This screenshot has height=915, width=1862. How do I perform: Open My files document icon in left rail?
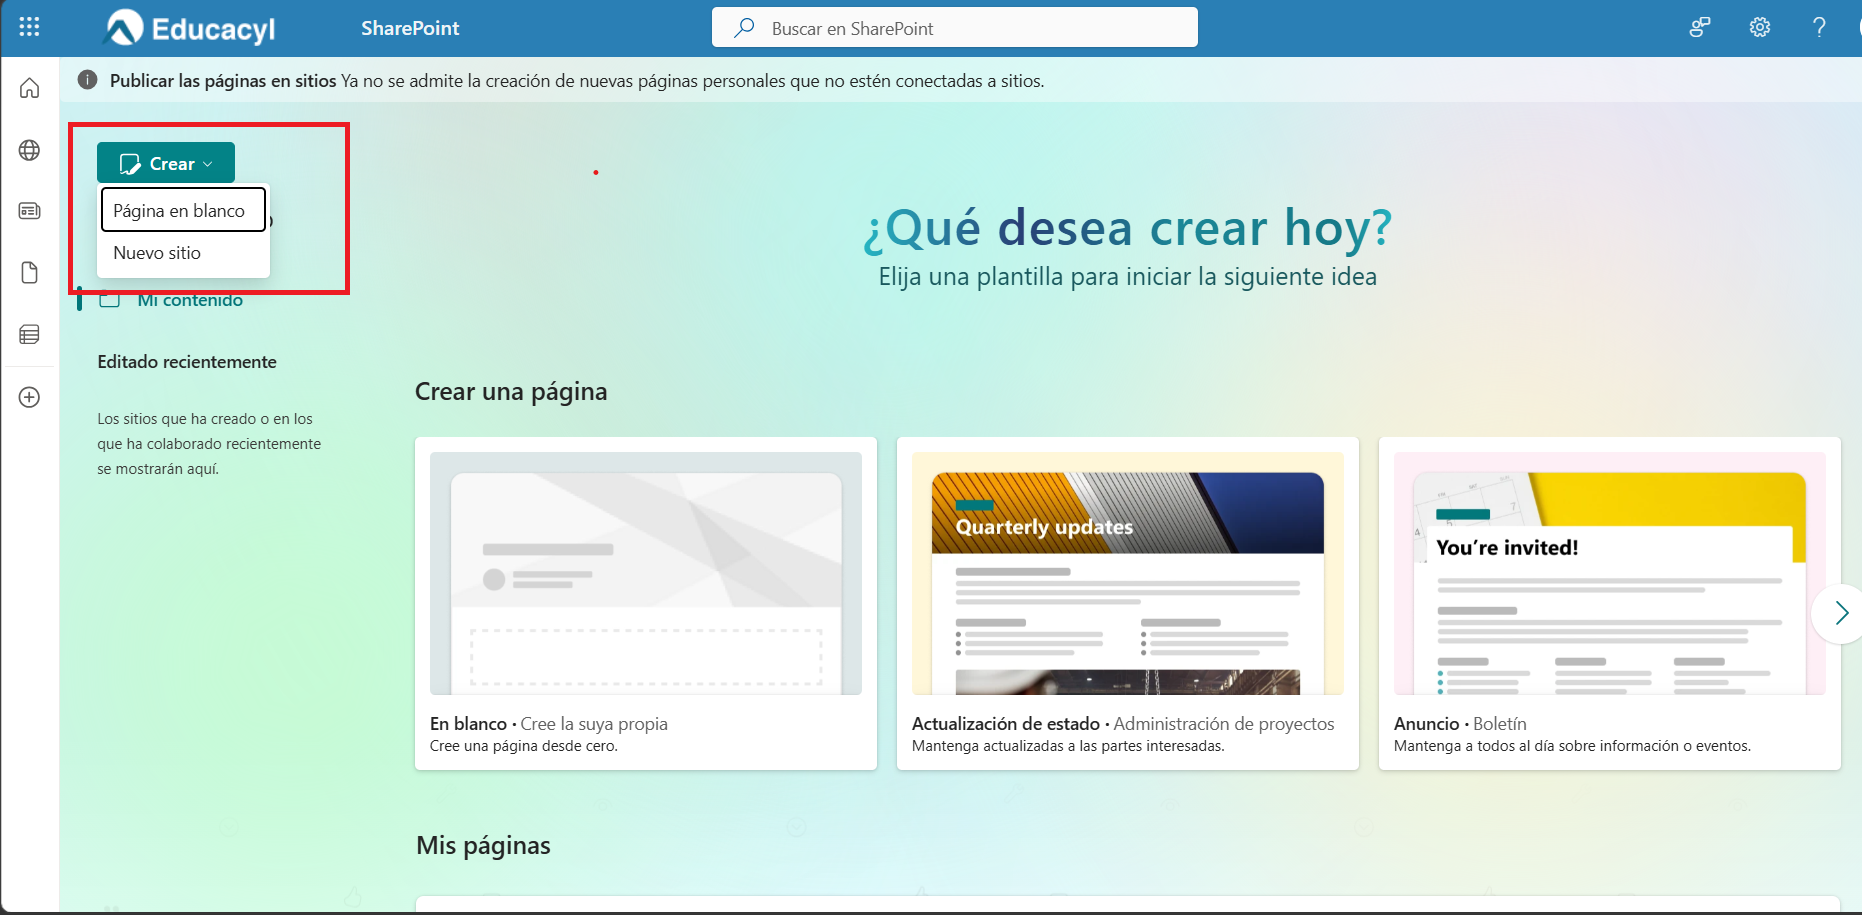[x=30, y=273]
